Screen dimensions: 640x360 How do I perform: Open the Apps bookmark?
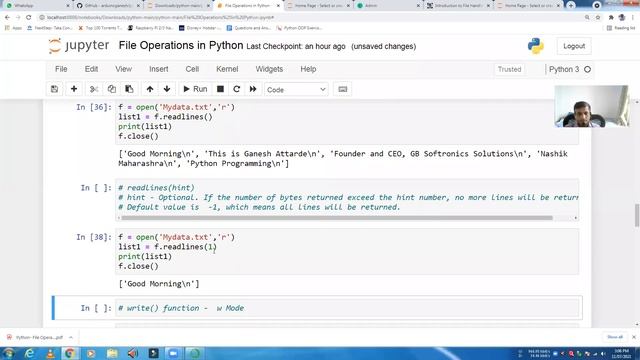pyautogui.click(x=13, y=28)
